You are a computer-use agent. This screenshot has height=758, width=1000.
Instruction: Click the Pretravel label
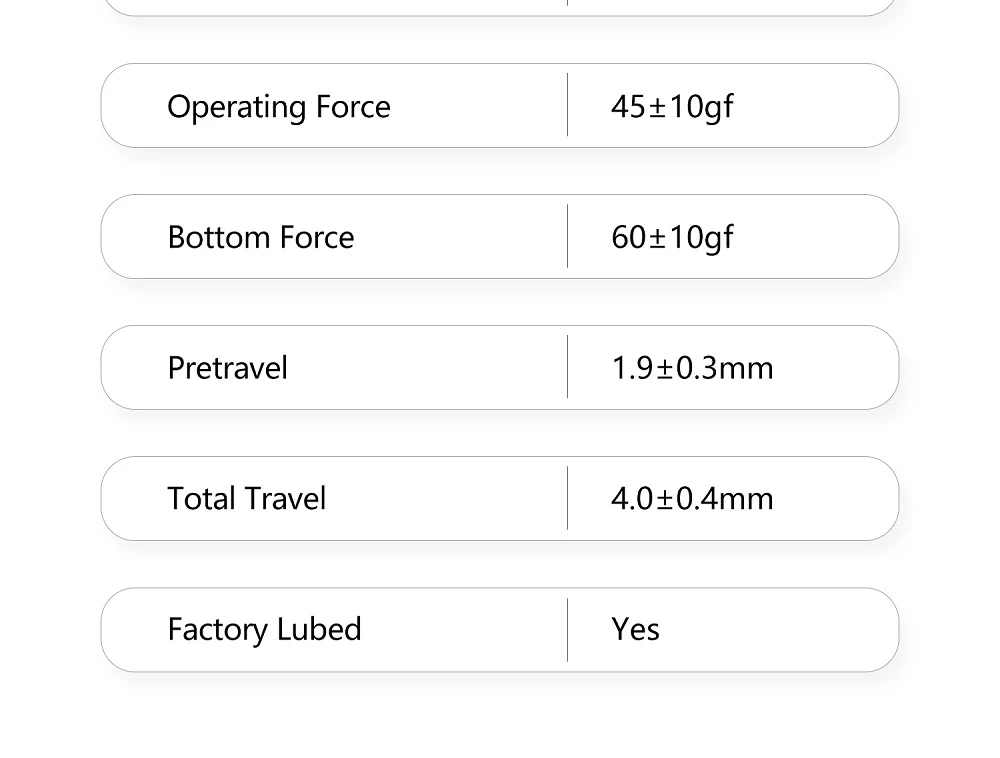[227, 368]
